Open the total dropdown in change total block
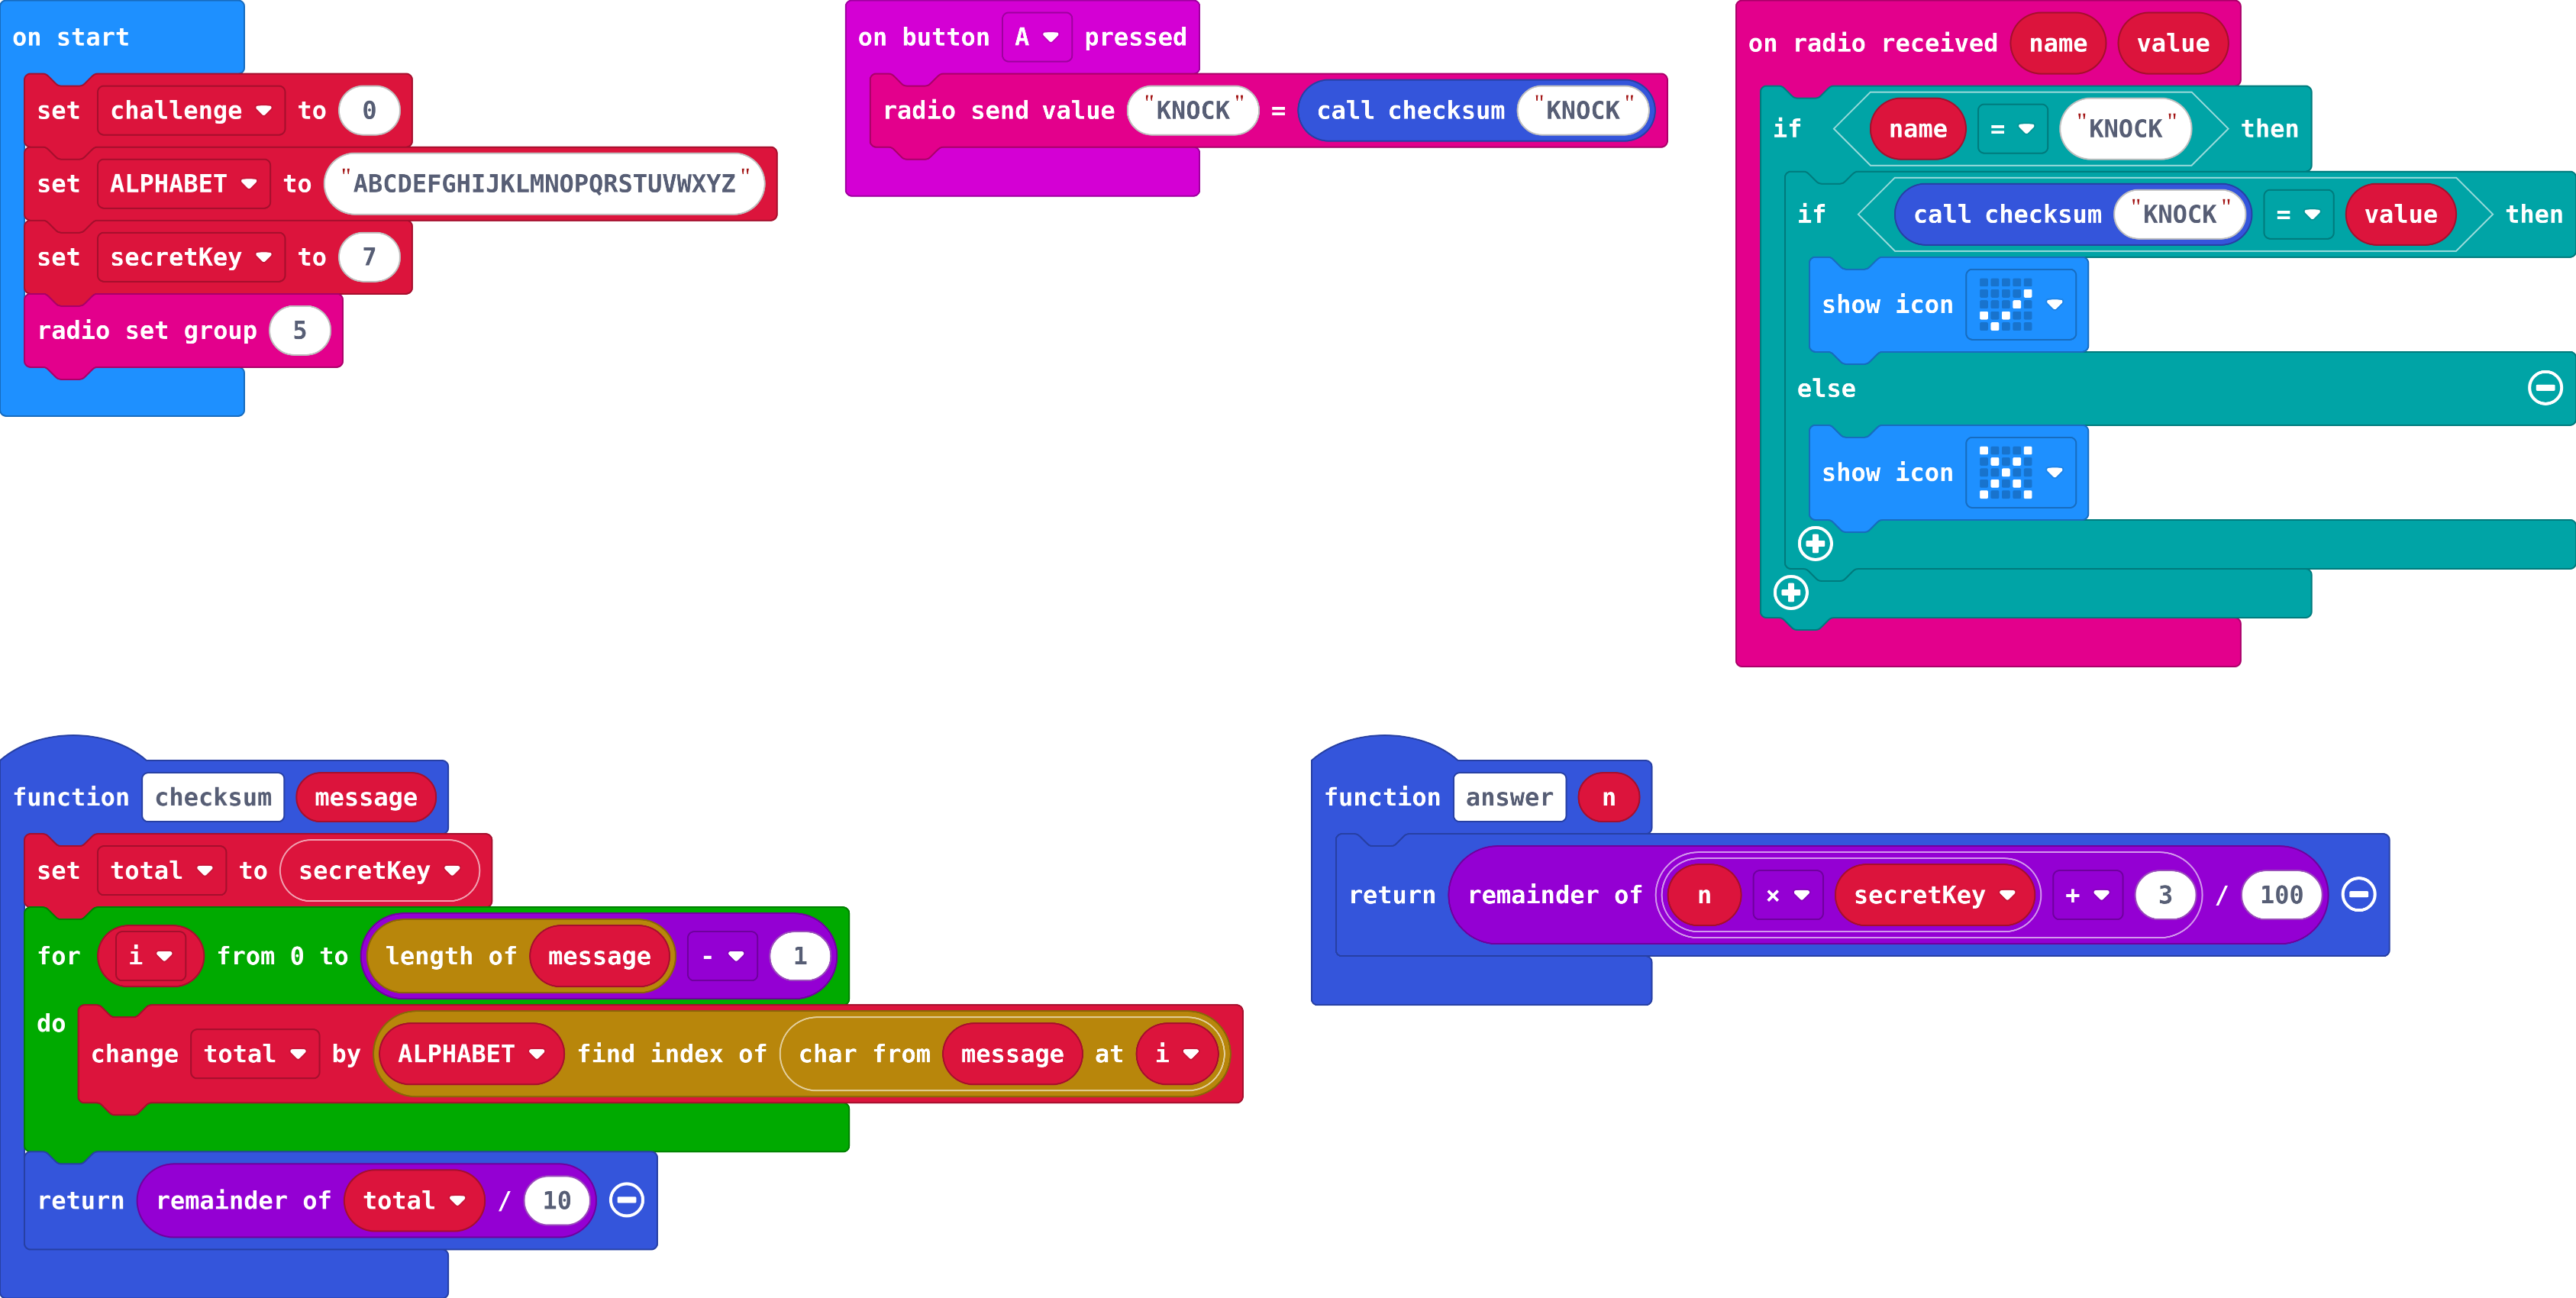This screenshot has width=2576, height=1298. pos(255,1054)
